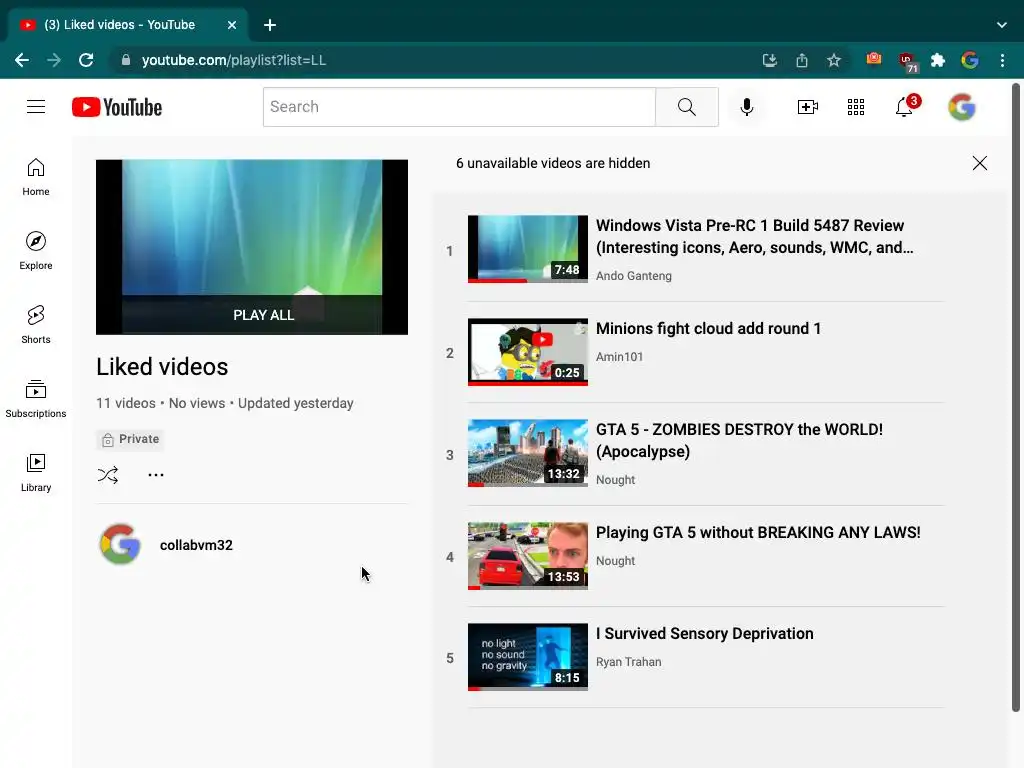Viewport: 1024px width, 768px height.
Task: Click the address bar URL youtube.com/playlist?list=LL
Action: 234,60
